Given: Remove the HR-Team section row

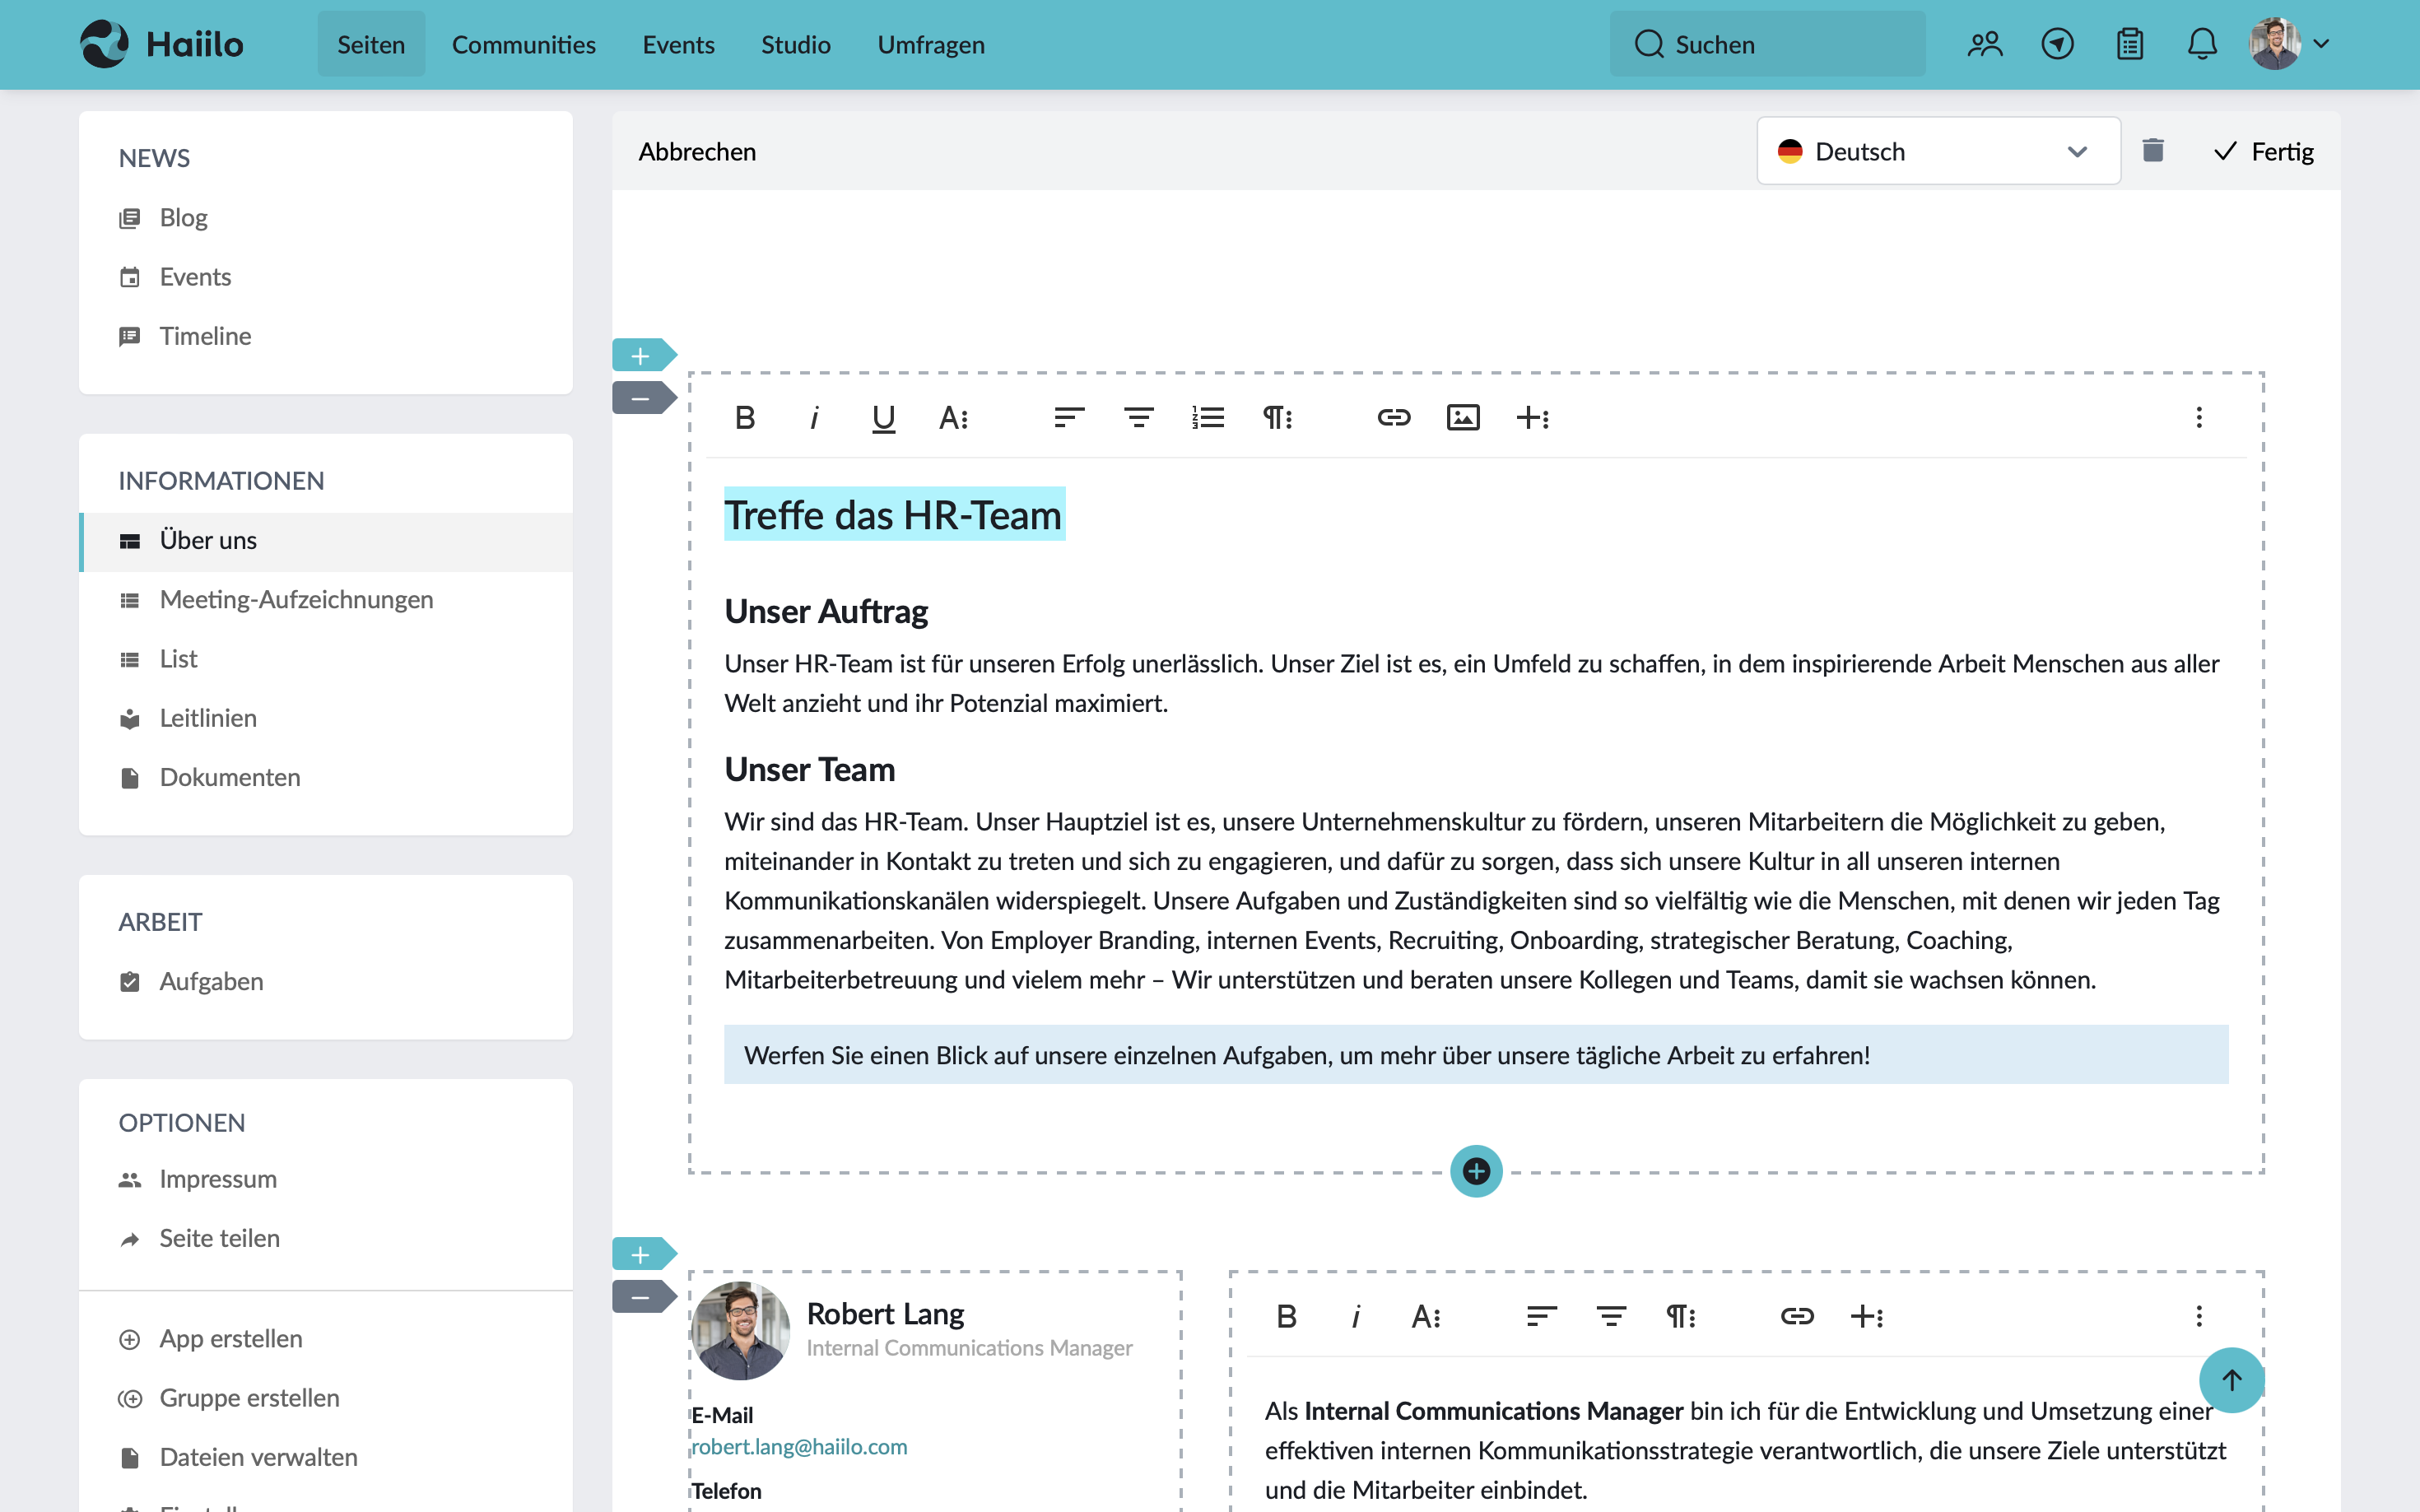Looking at the screenshot, I should pos(643,398).
